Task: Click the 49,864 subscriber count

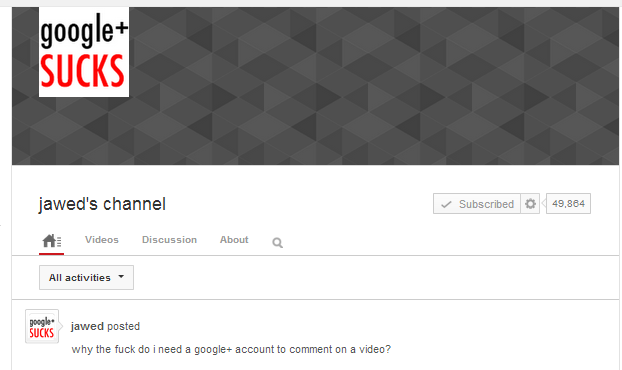Action: (x=568, y=203)
